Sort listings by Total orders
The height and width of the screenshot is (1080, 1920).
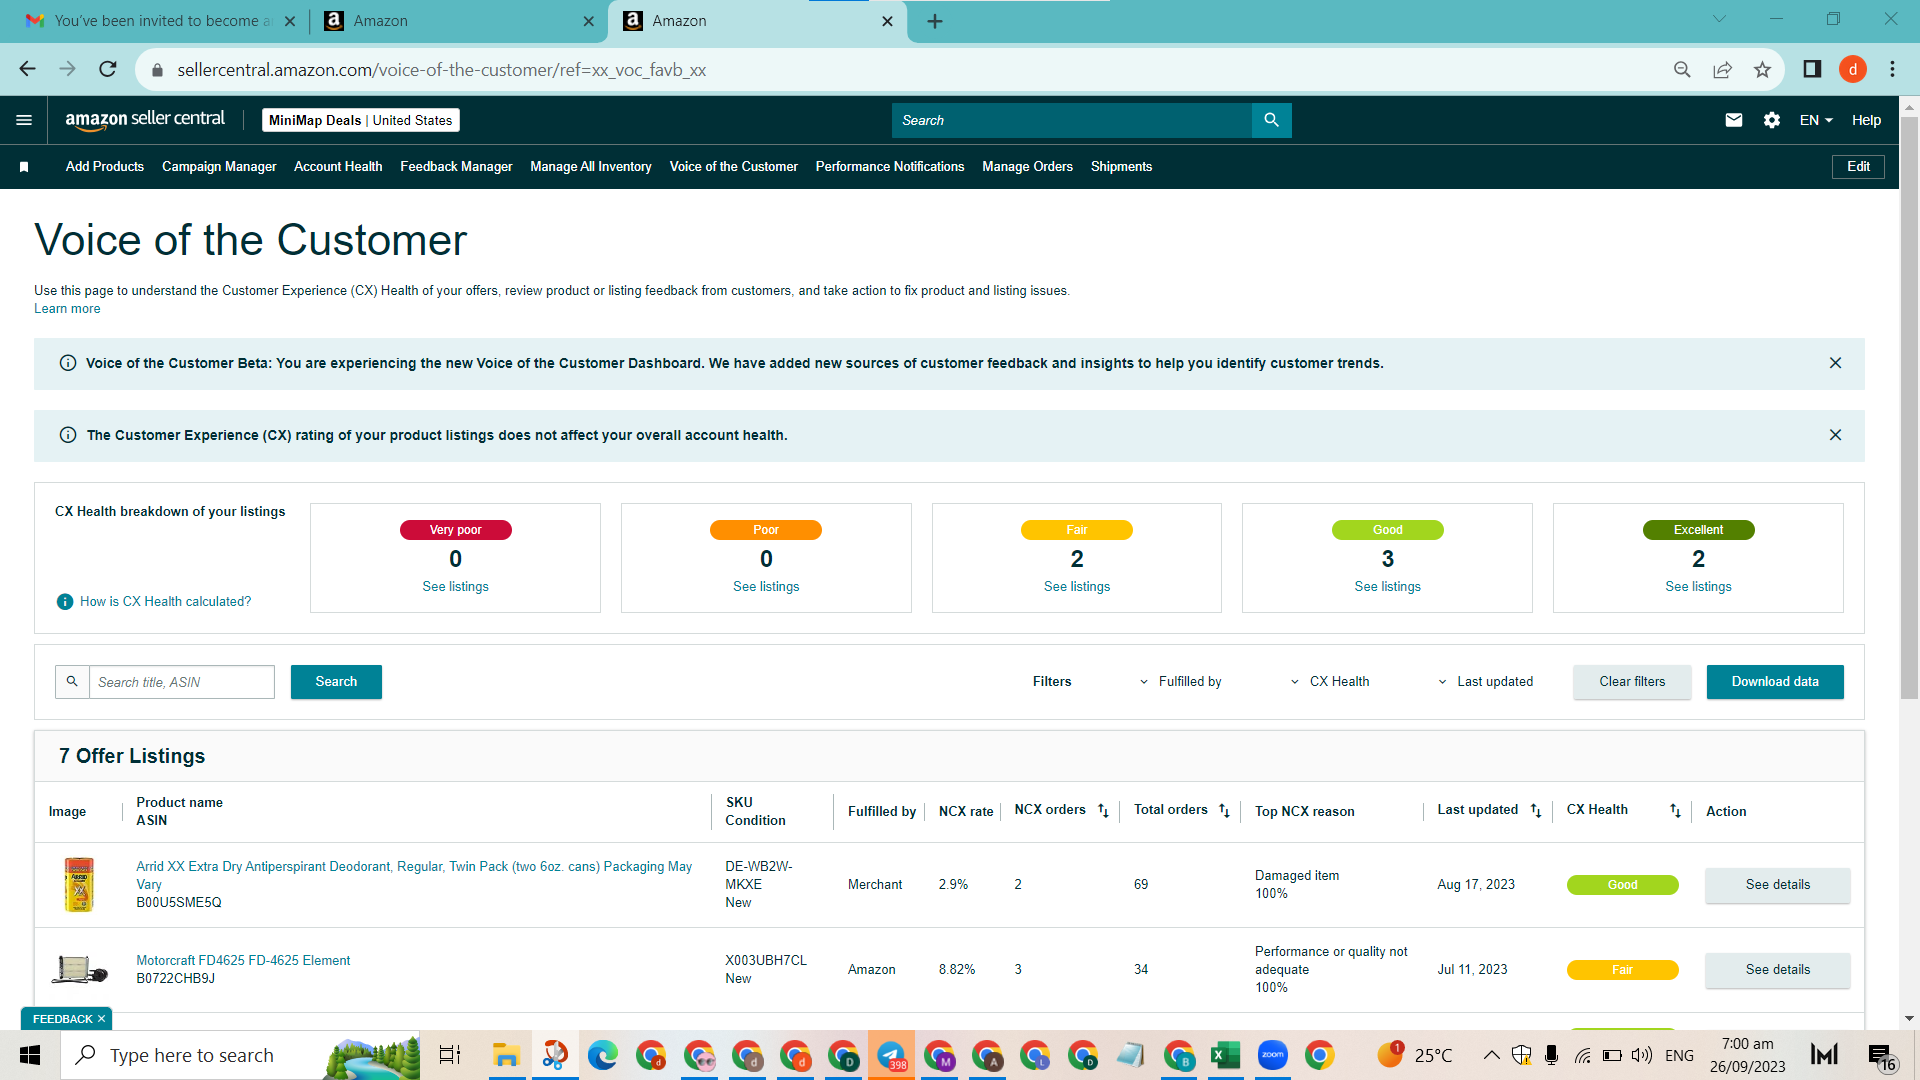tap(1224, 810)
